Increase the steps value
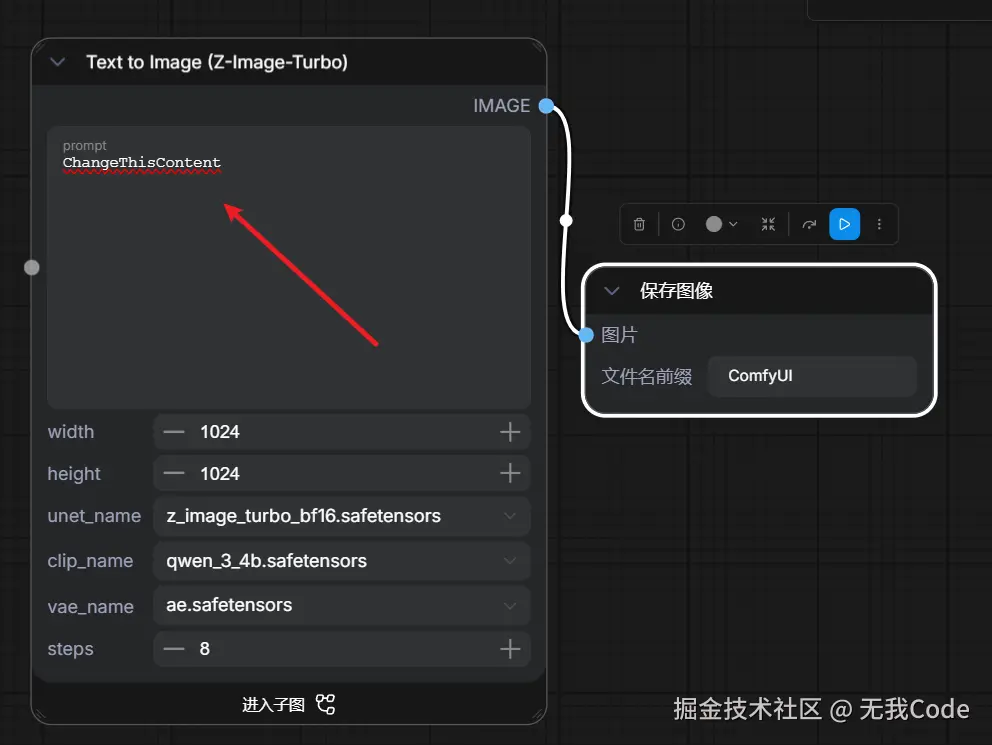992x745 pixels. (510, 649)
